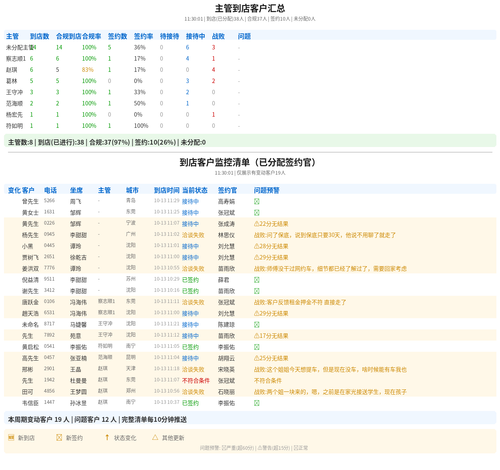Click the warning triangle in the 6531 phone row
Image resolution: width=500 pixels, height=470 pixels.
[x=256, y=314]
